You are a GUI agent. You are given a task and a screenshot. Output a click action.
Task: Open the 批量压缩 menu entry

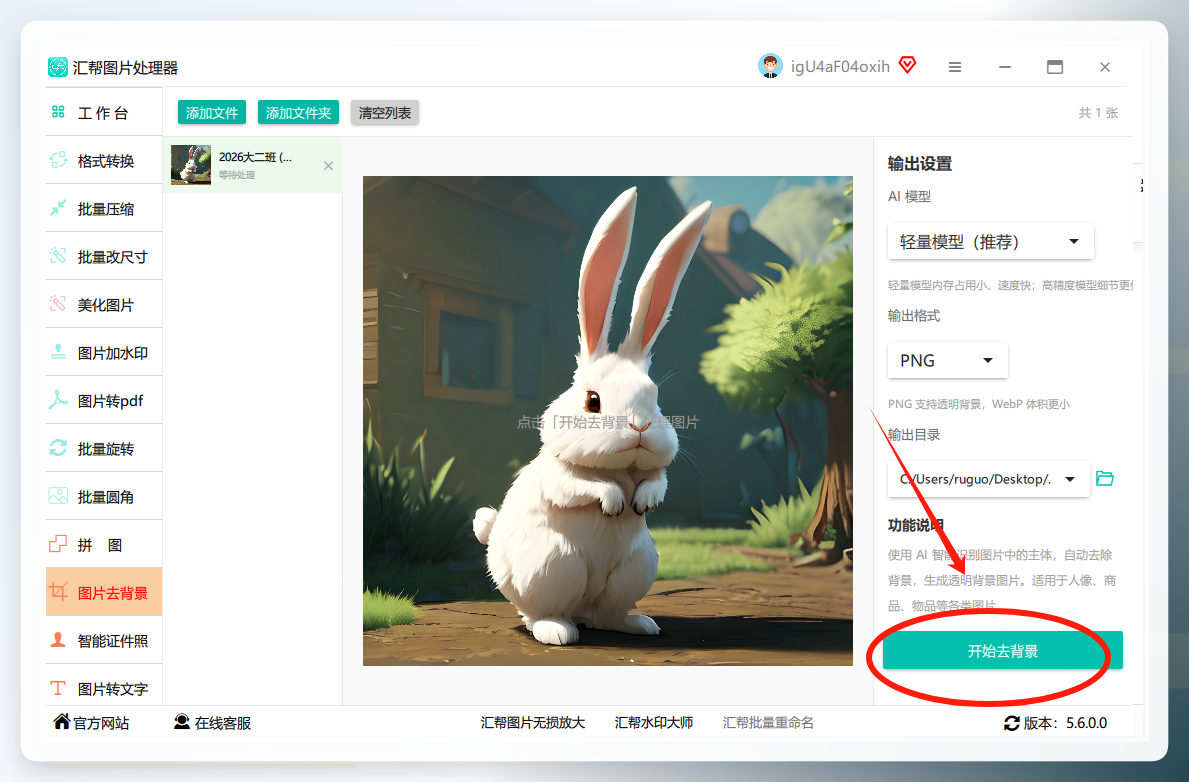coord(104,209)
